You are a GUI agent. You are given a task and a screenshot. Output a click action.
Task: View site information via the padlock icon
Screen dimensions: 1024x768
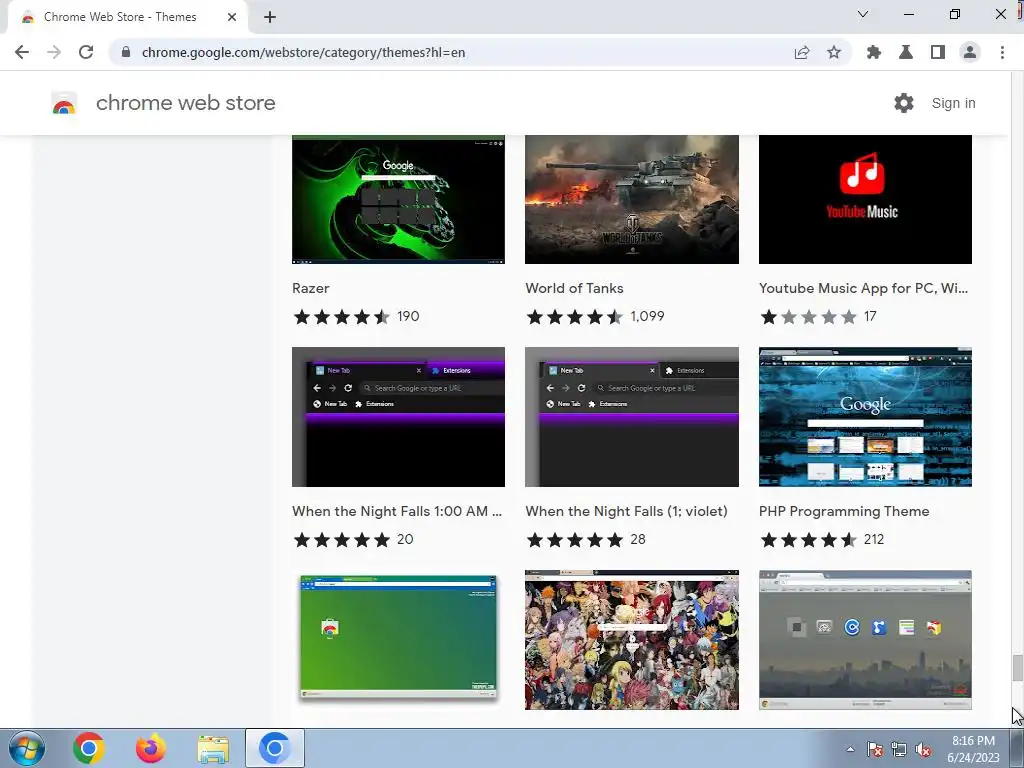click(x=126, y=52)
